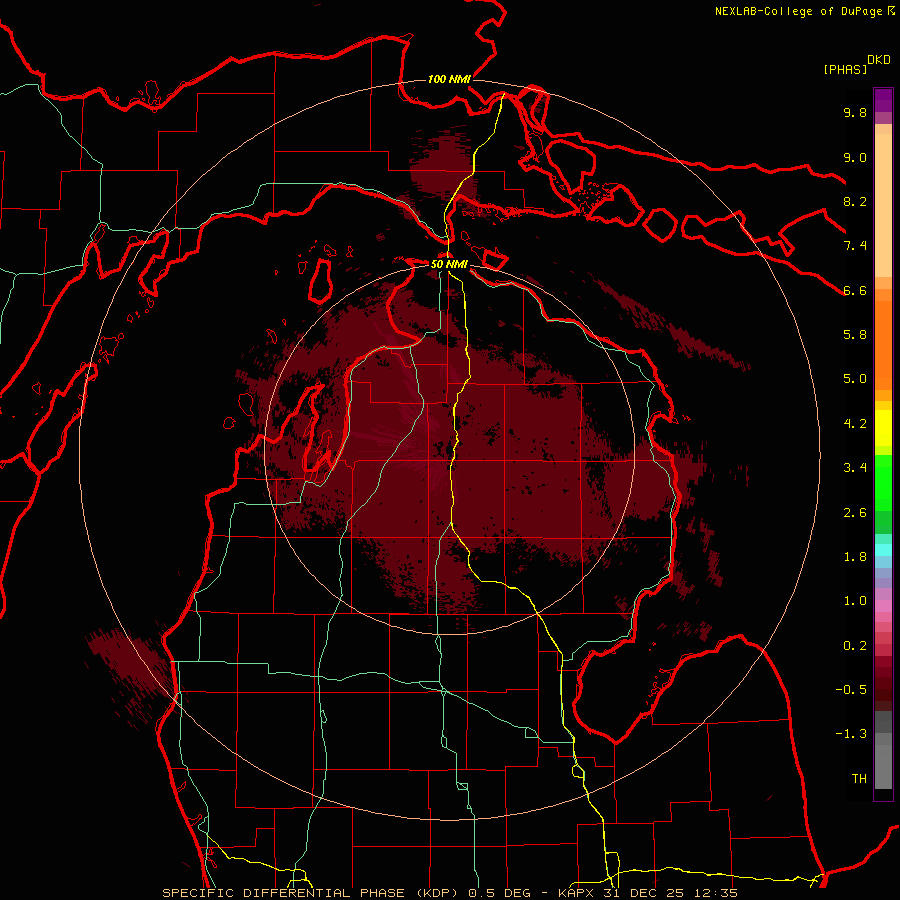
Task: Click the -0.5 value on the color scale
Action: (851, 690)
